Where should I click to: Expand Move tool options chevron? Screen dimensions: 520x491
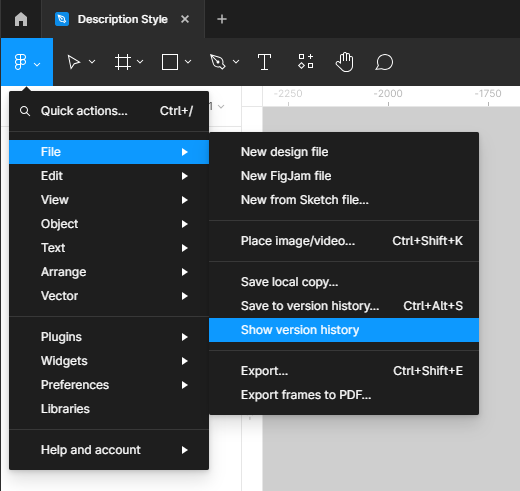pyautogui.click(x=92, y=62)
